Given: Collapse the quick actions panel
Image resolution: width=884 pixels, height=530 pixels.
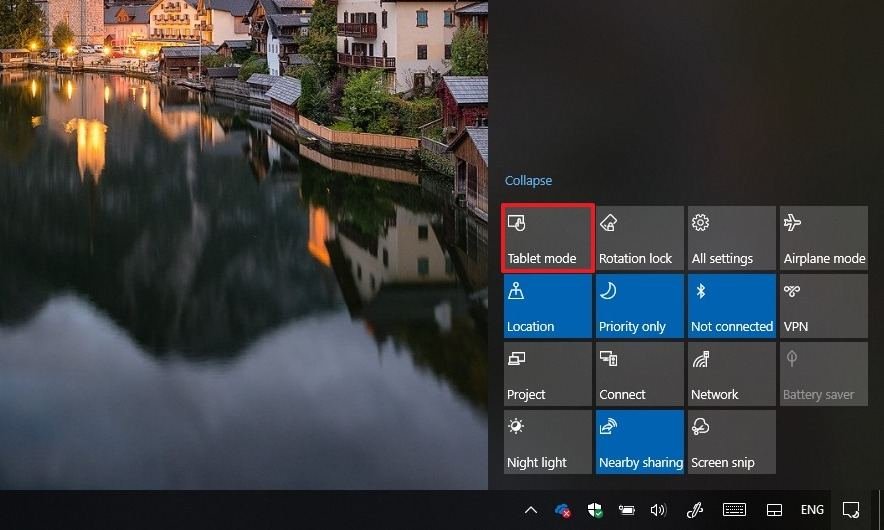Looking at the screenshot, I should click(x=528, y=181).
